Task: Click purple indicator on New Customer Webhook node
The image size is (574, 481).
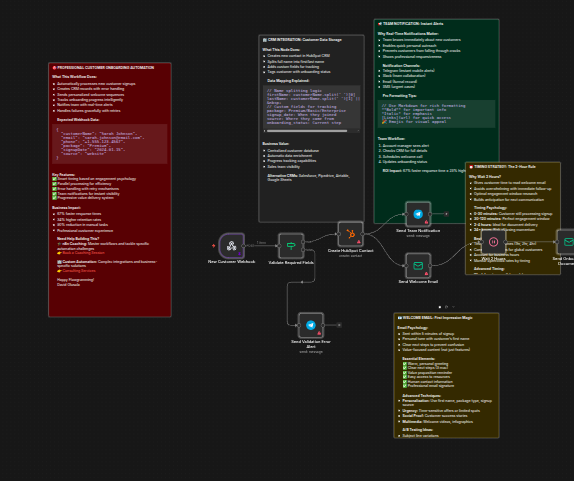Action: pyautogui.click(x=239, y=253)
